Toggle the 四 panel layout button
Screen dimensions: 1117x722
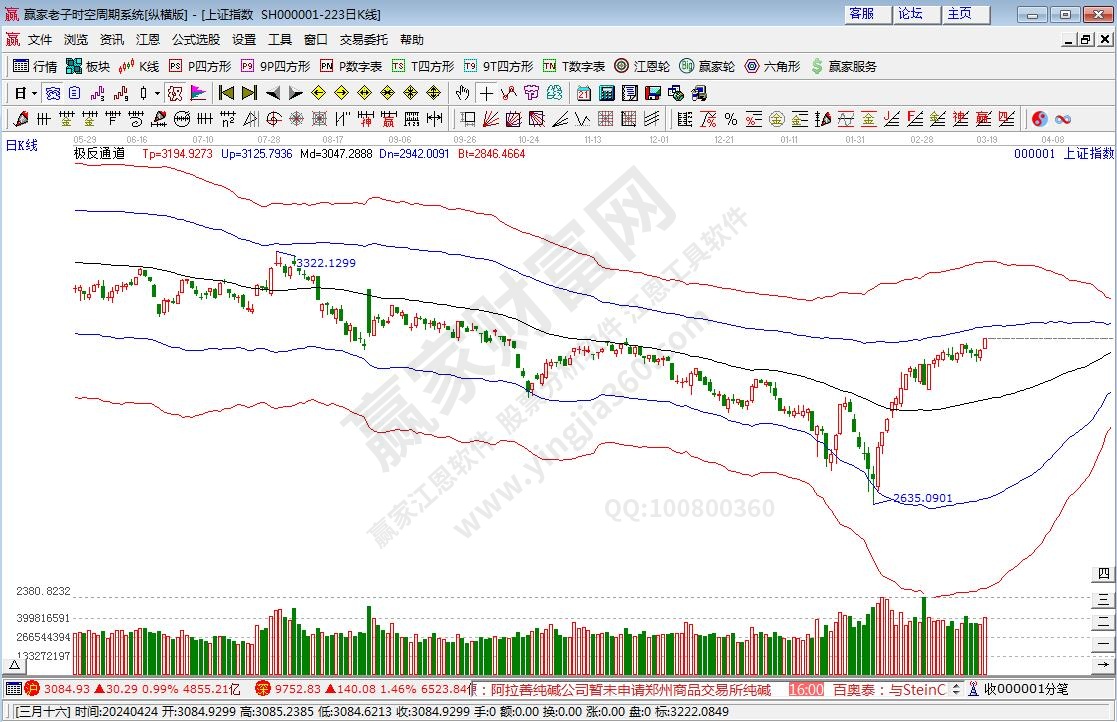[1103, 574]
